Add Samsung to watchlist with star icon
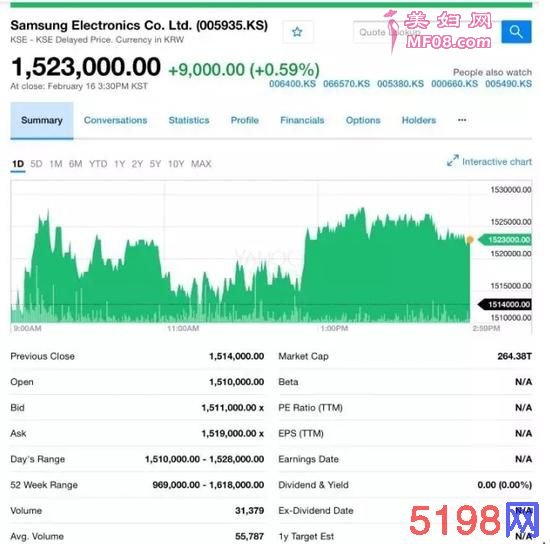 297,32
